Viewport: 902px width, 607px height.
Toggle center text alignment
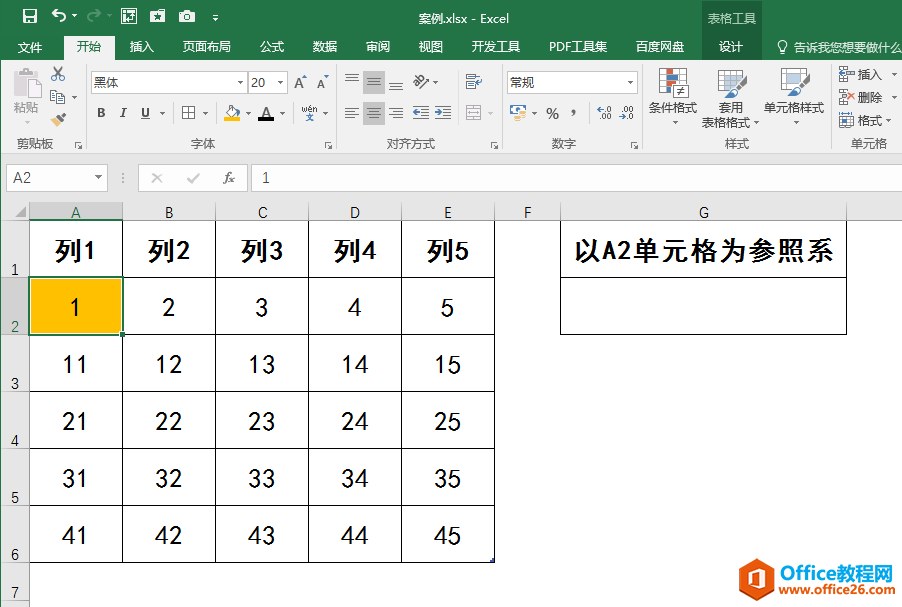pos(373,113)
